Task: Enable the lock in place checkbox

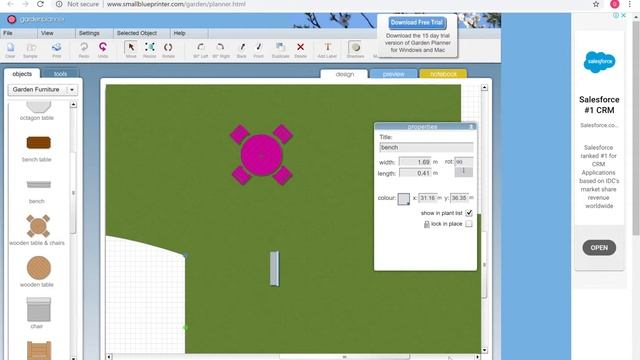Action: [469, 224]
